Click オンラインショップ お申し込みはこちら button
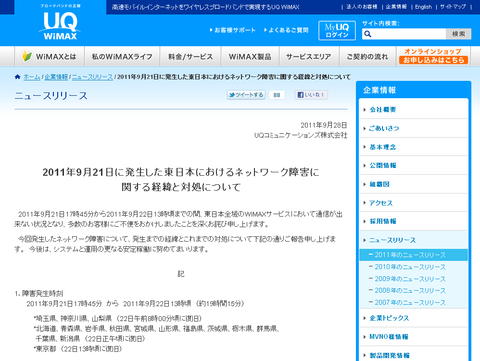 (x=433, y=56)
